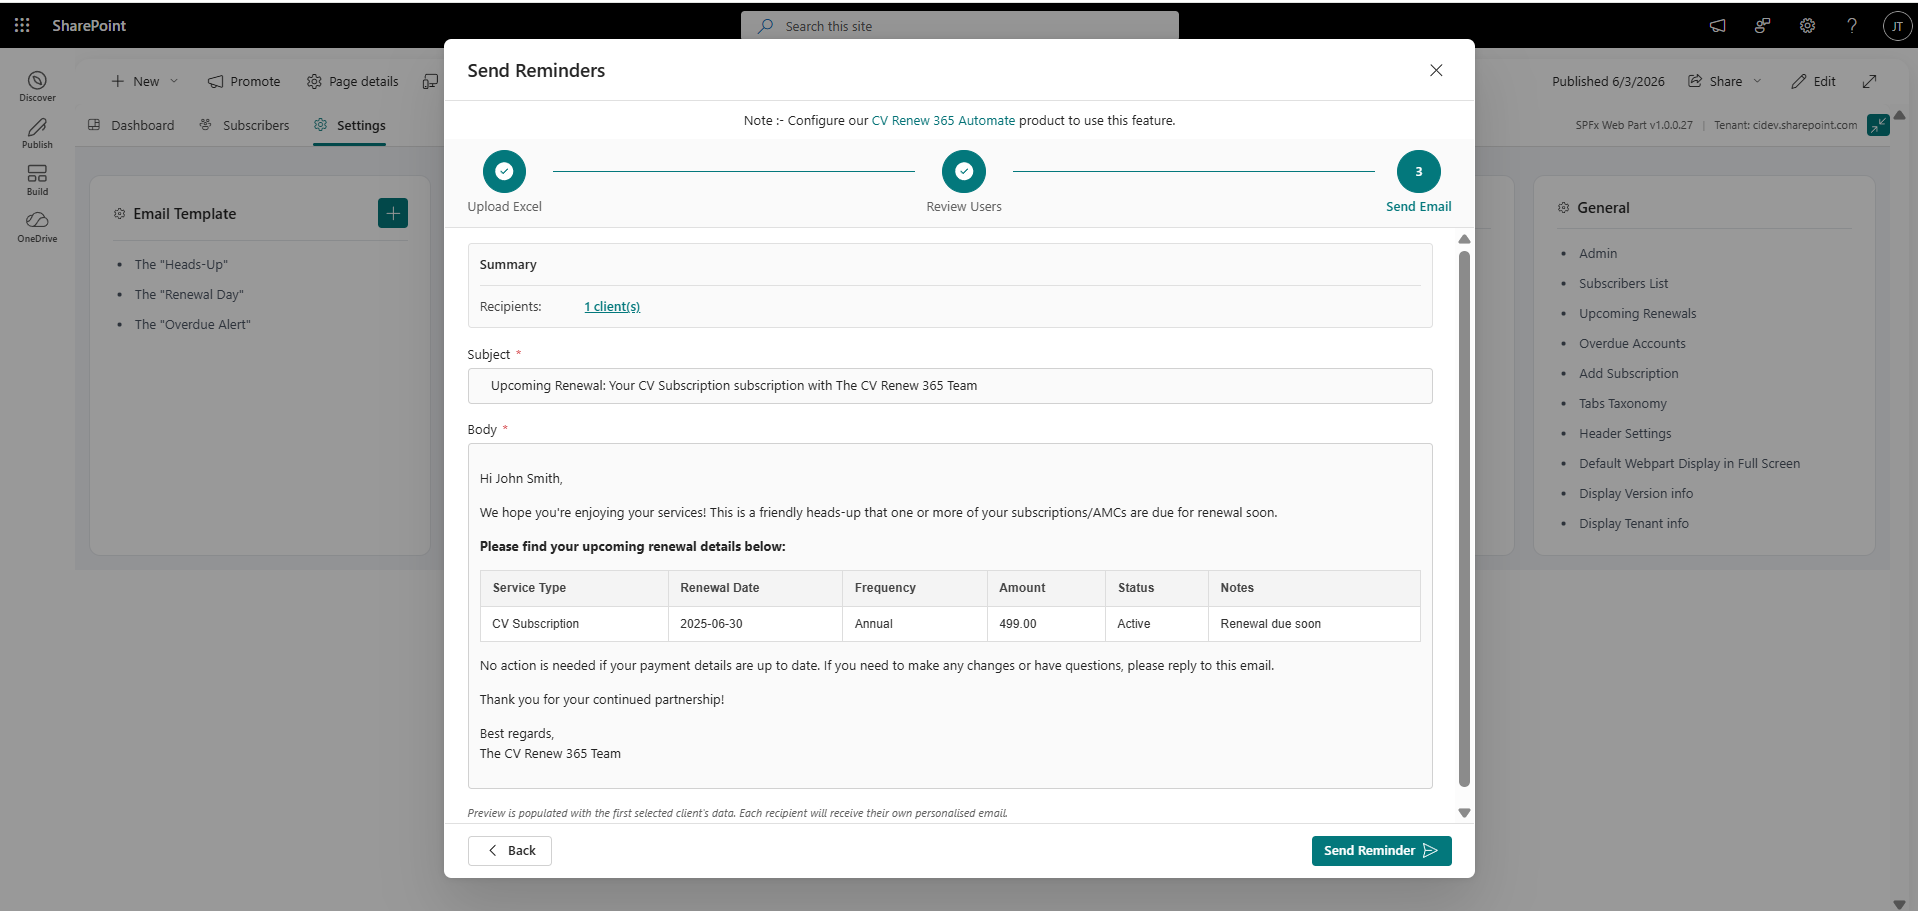The height and width of the screenshot is (911, 1918).
Task: Add a new Email Template with plus icon
Action: pos(393,213)
